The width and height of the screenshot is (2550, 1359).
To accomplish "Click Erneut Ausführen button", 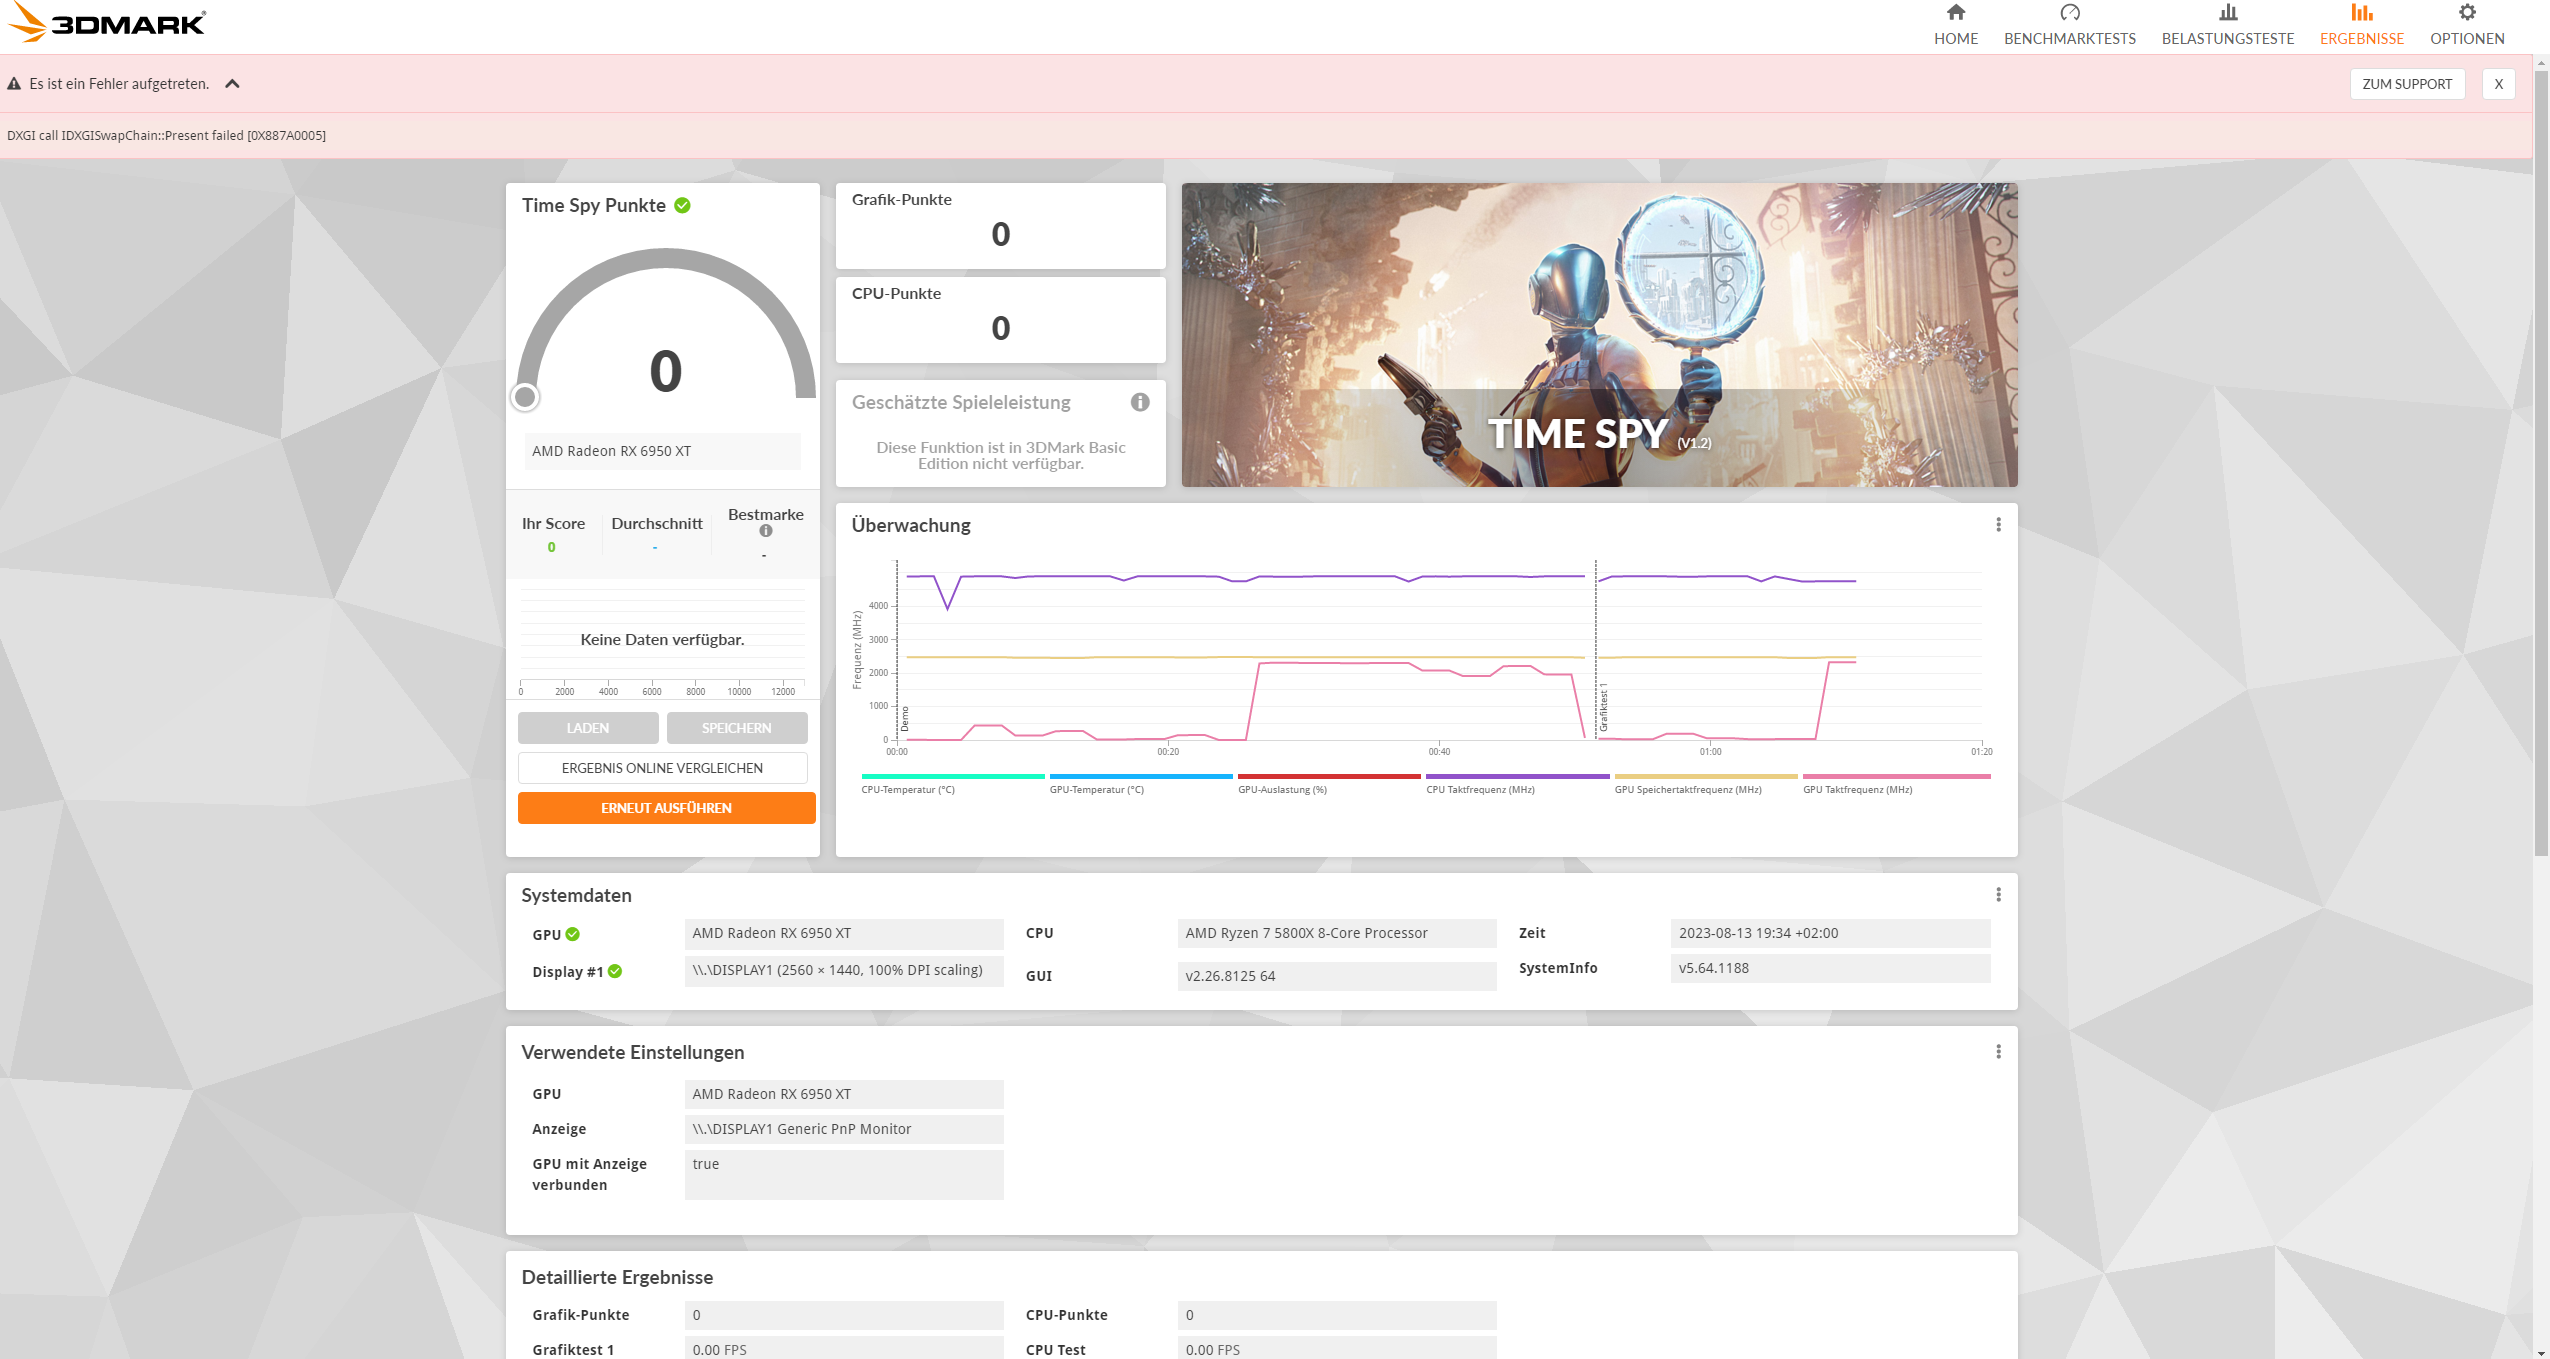I will coord(666,808).
